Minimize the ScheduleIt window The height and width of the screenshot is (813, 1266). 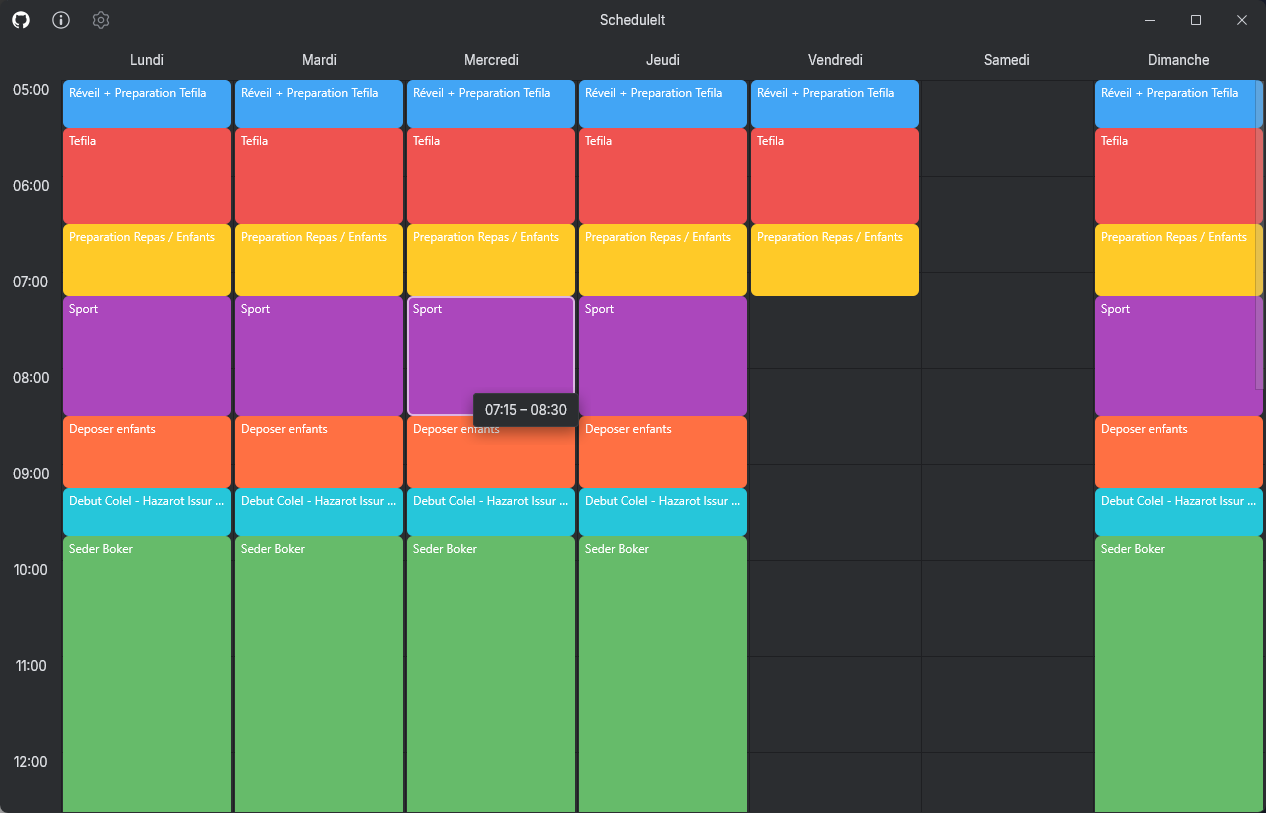pyautogui.click(x=1151, y=20)
